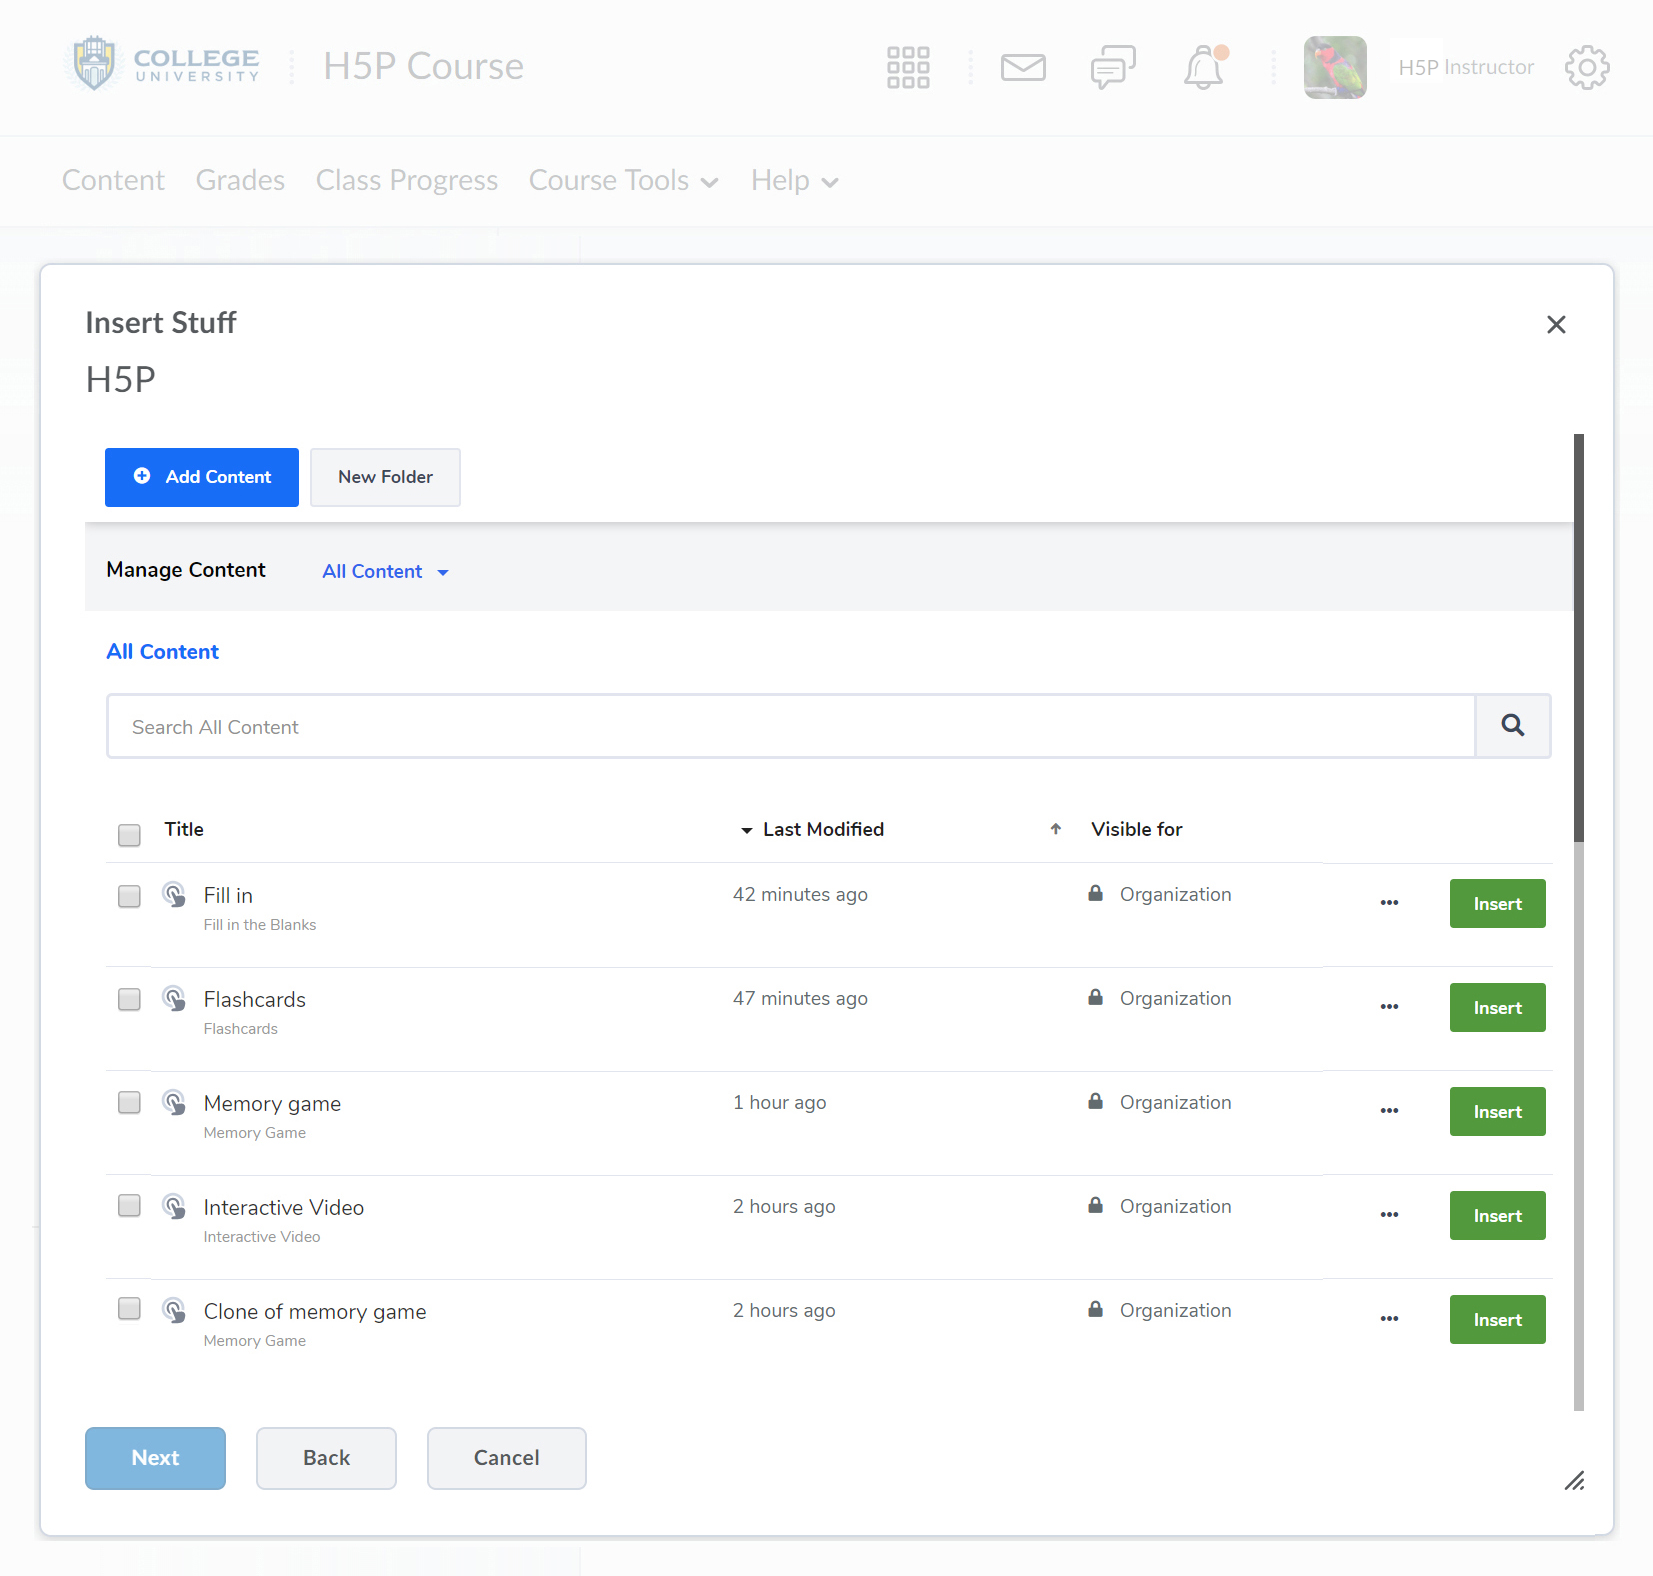Click the resize handle of dialog
Image resolution: width=1653 pixels, height=1576 pixels.
(x=1574, y=1481)
